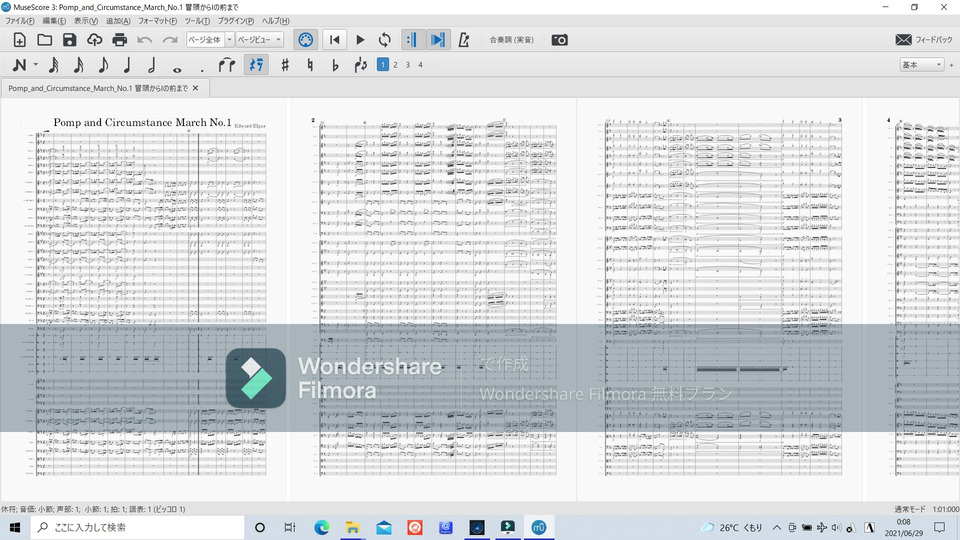The image size is (960, 540).
Task: Flip note direction icon
Action: [x=361, y=65]
